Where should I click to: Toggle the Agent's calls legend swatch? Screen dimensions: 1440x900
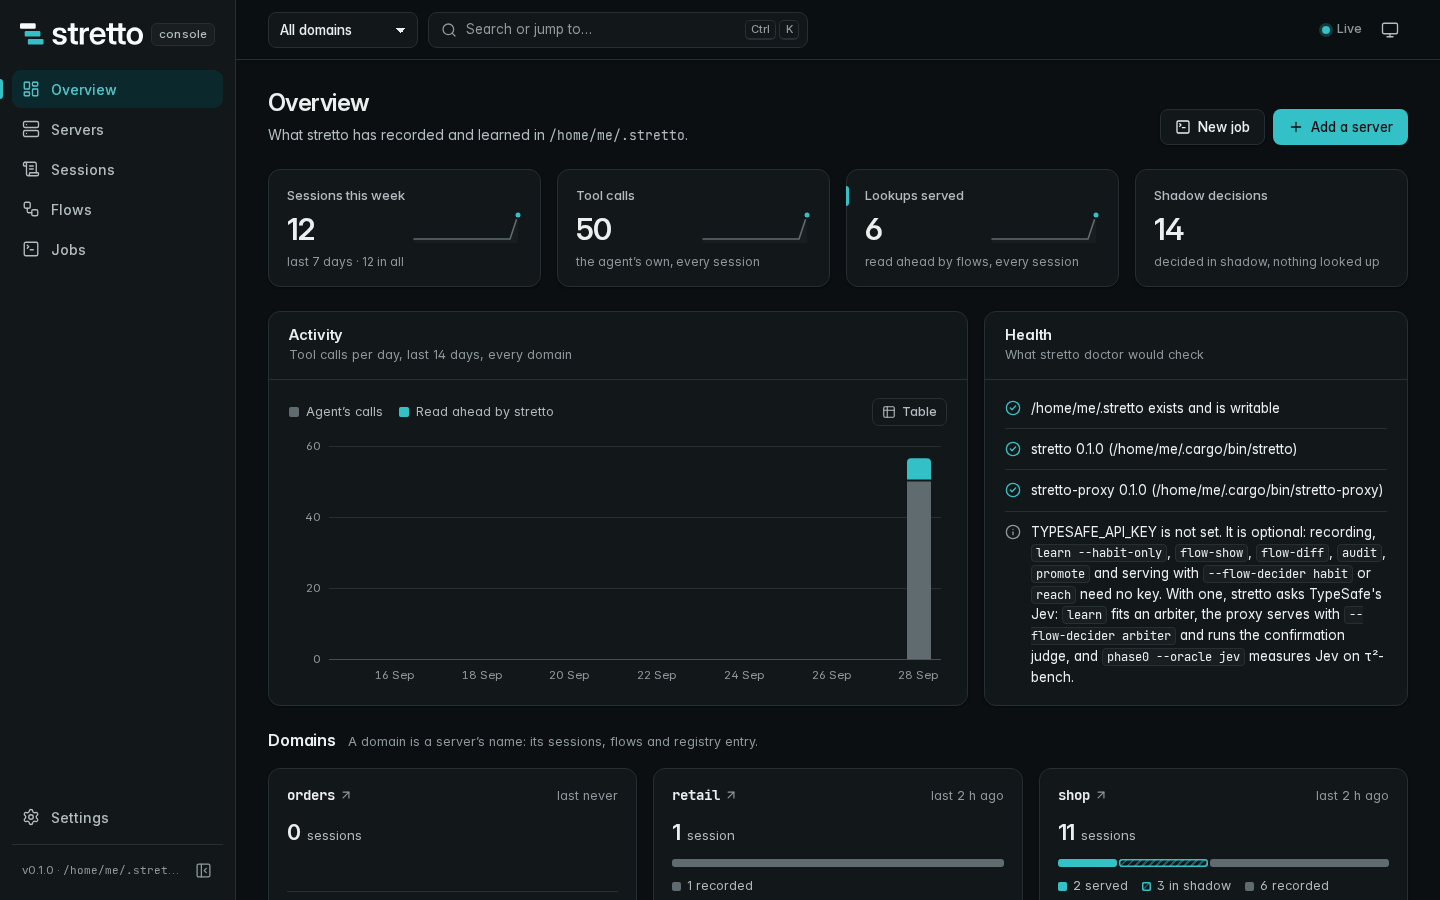click(x=294, y=412)
